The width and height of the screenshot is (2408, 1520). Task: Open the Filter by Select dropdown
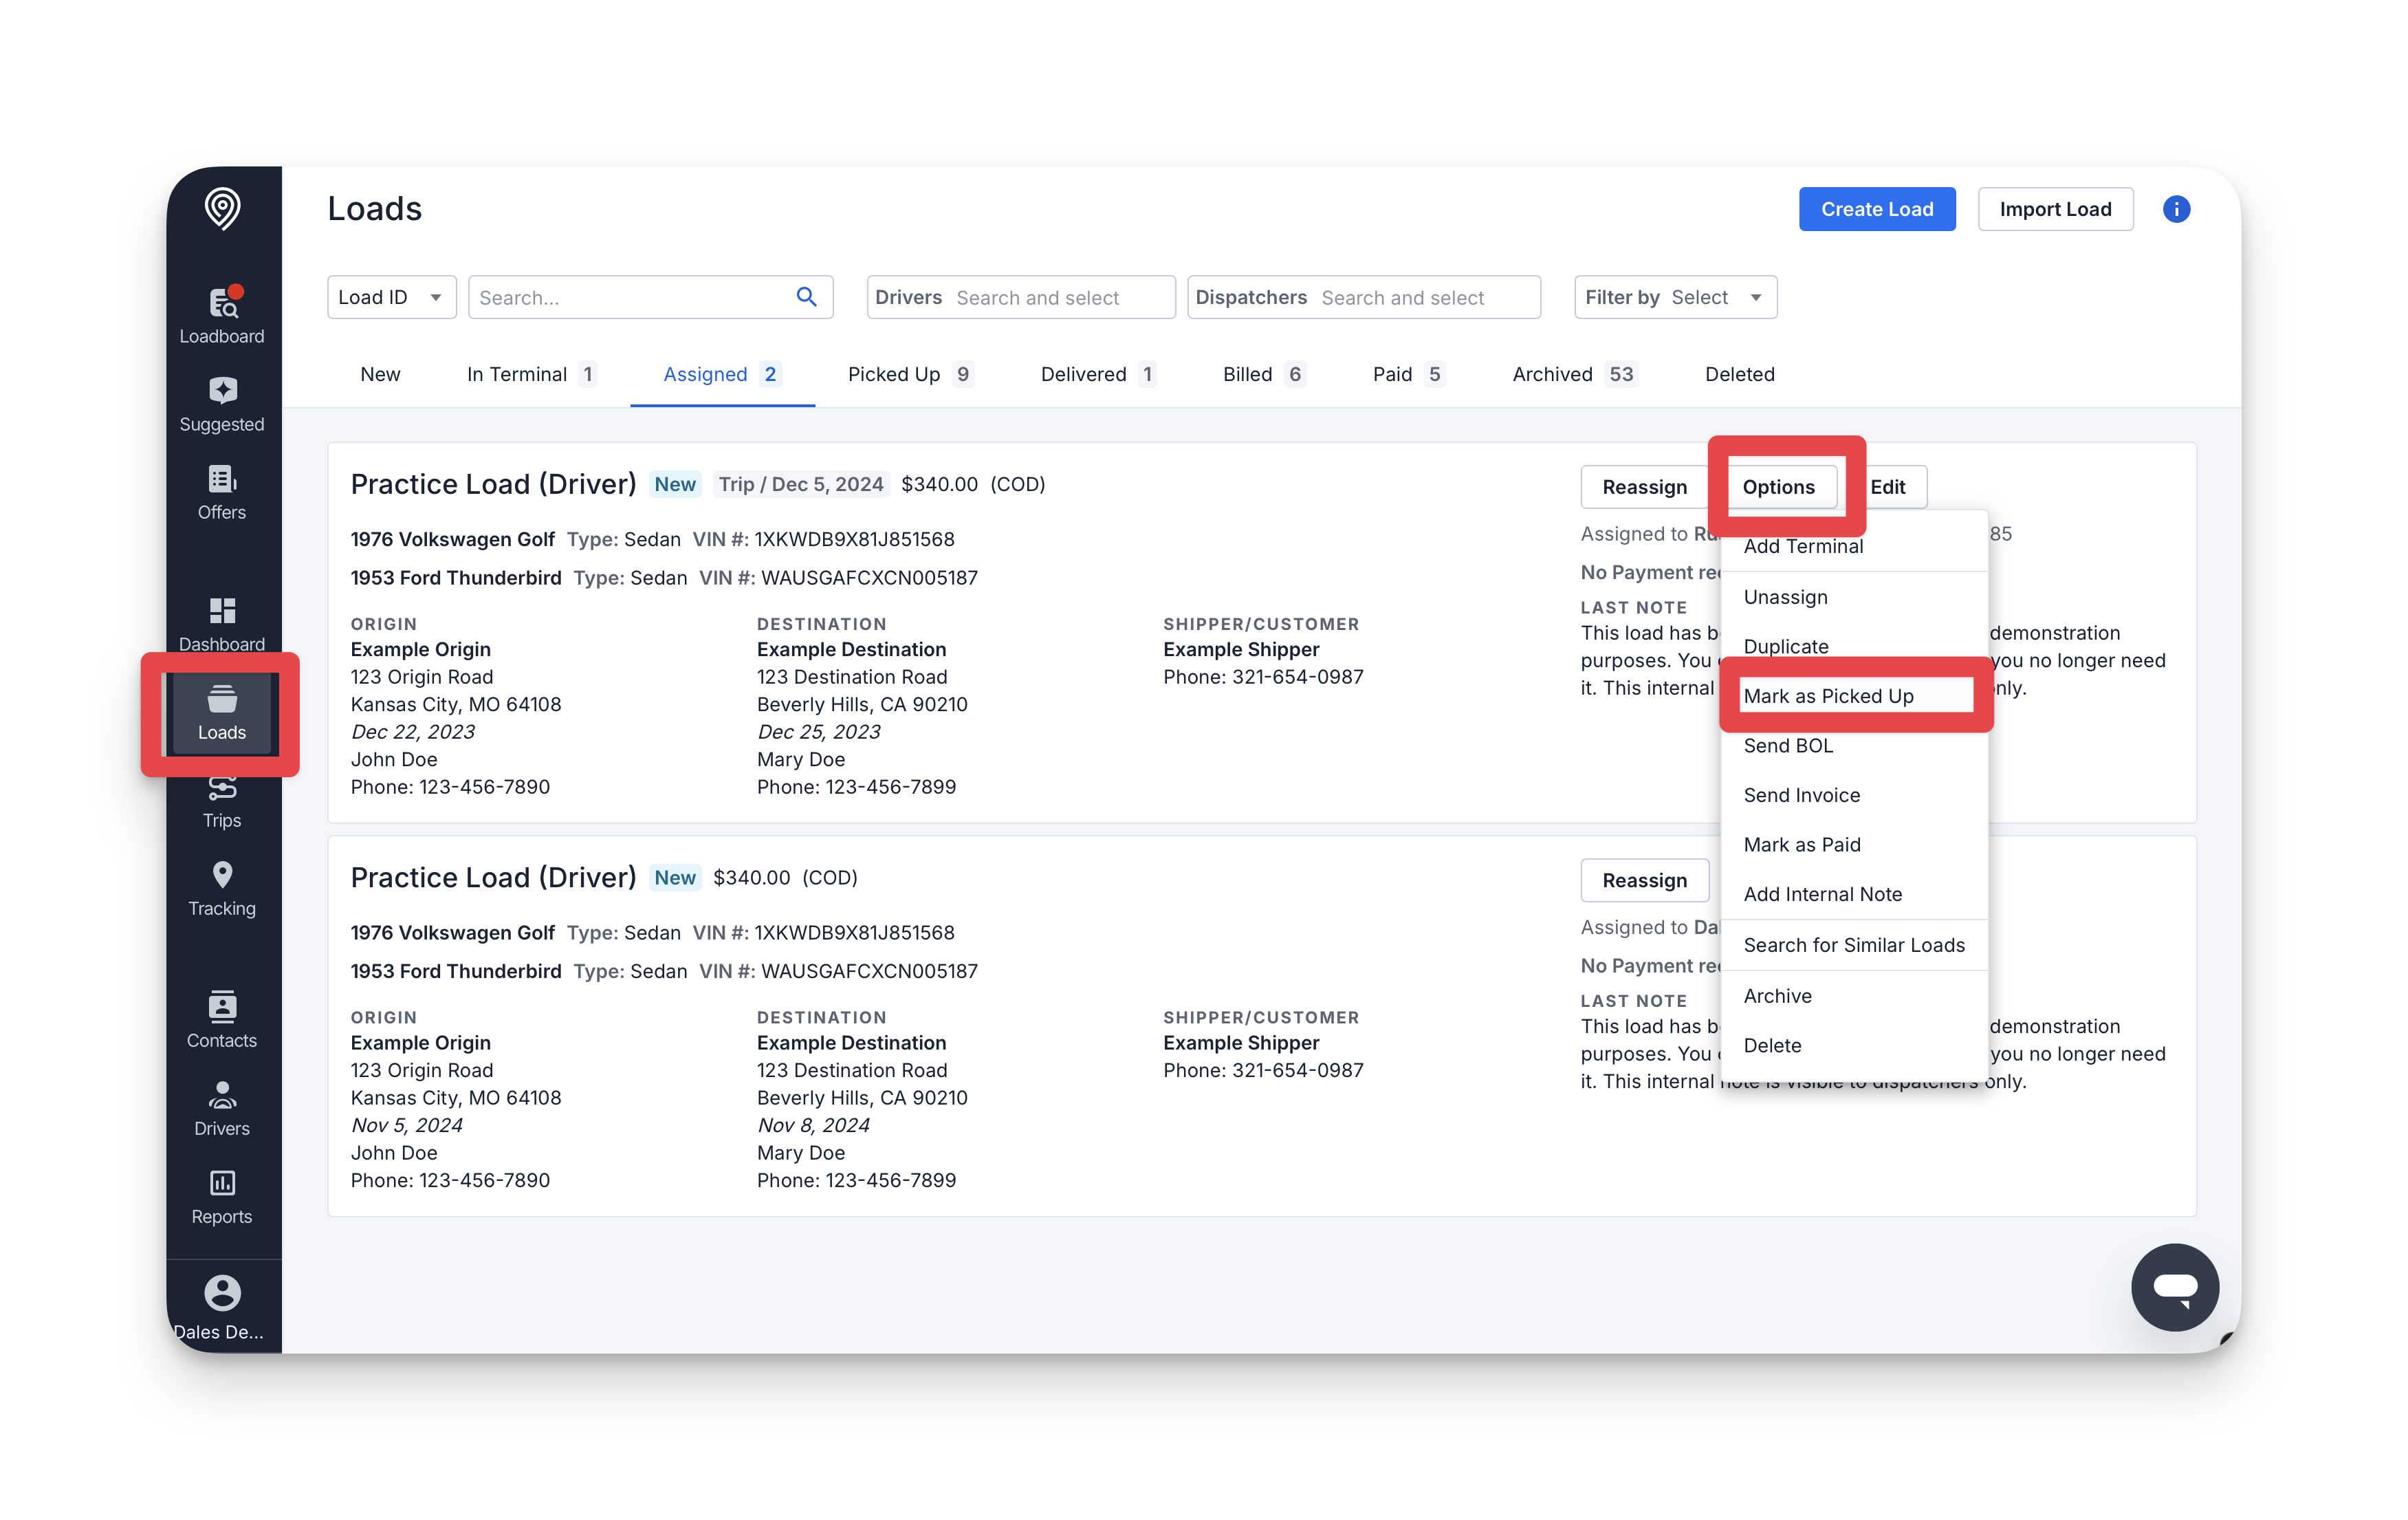(1675, 297)
